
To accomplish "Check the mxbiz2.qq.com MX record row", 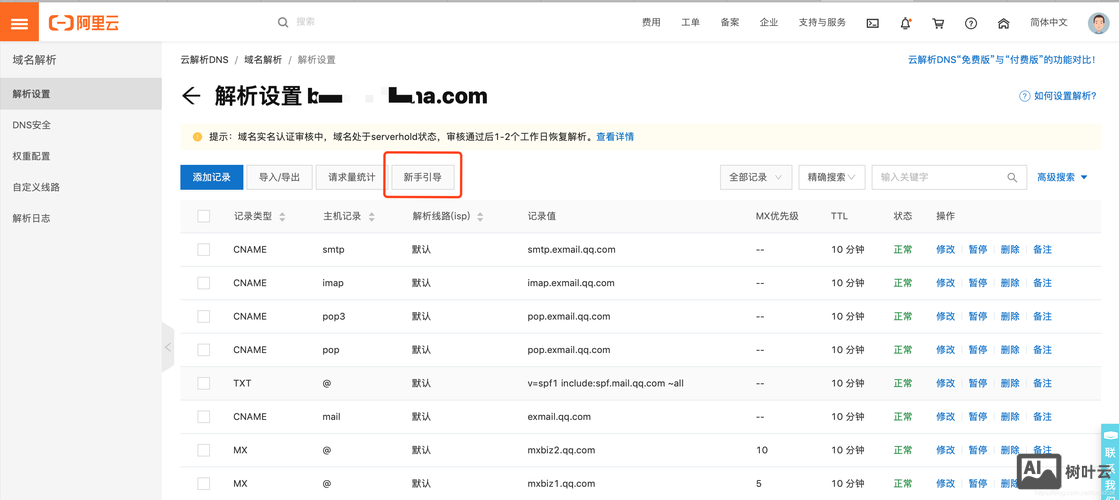I will [203, 450].
